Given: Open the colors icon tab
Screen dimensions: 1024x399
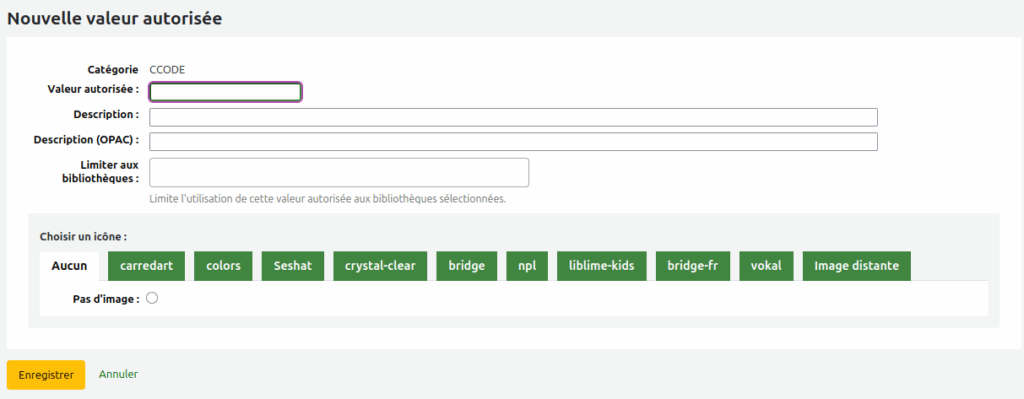Looking at the screenshot, I should [x=223, y=266].
